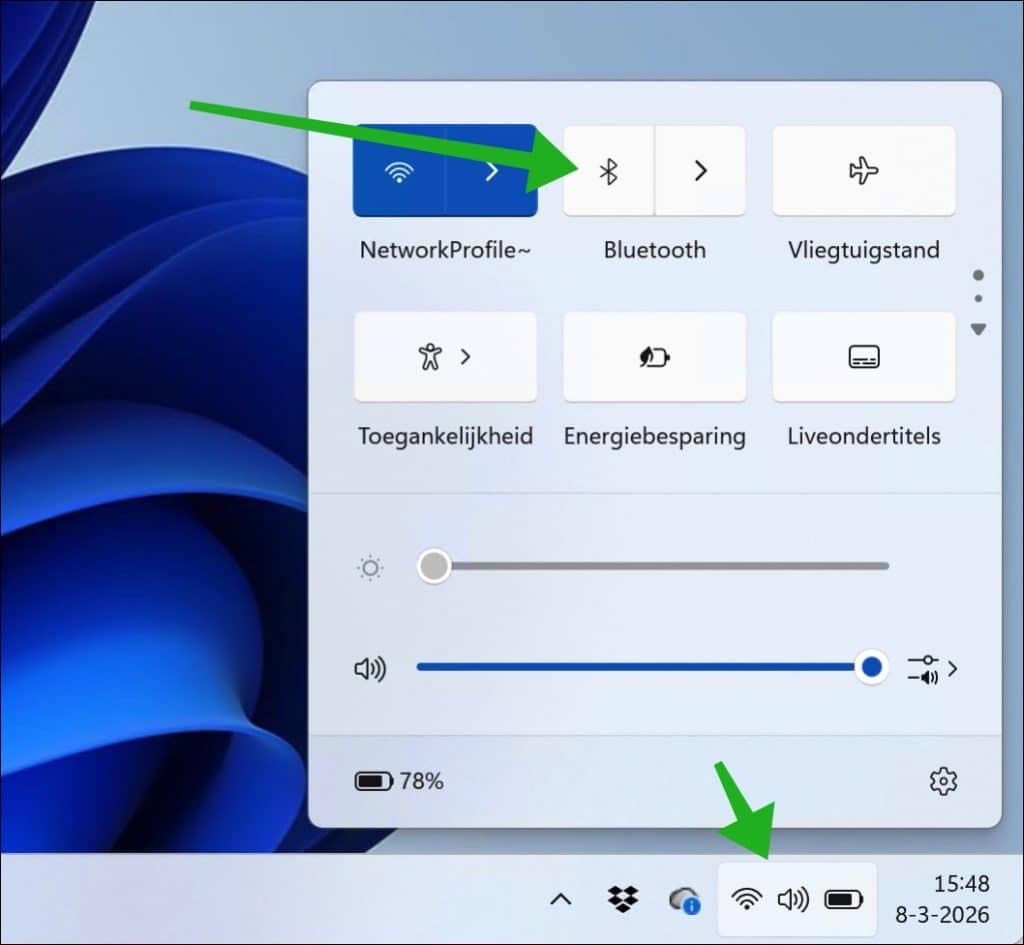Enable Liveondertitels (live captions)
Image resolution: width=1024 pixels, height=945 pixels.
[863, 357]
